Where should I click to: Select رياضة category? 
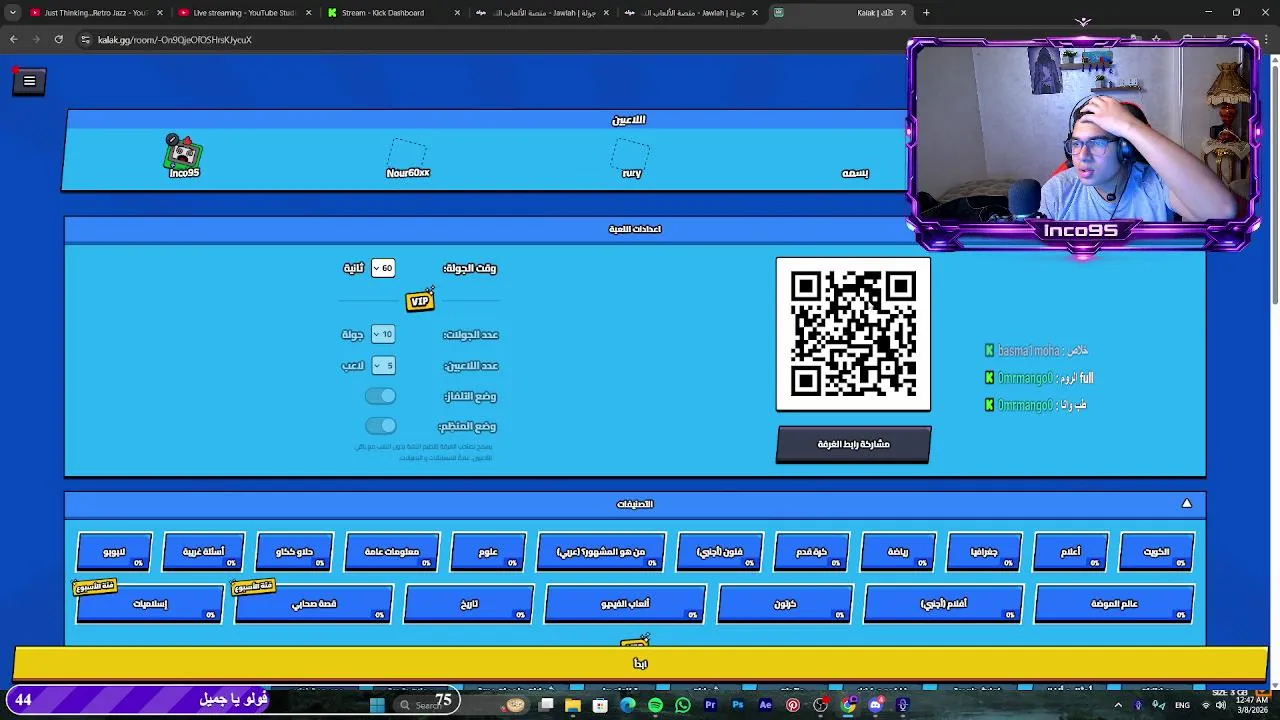(898, 552)
